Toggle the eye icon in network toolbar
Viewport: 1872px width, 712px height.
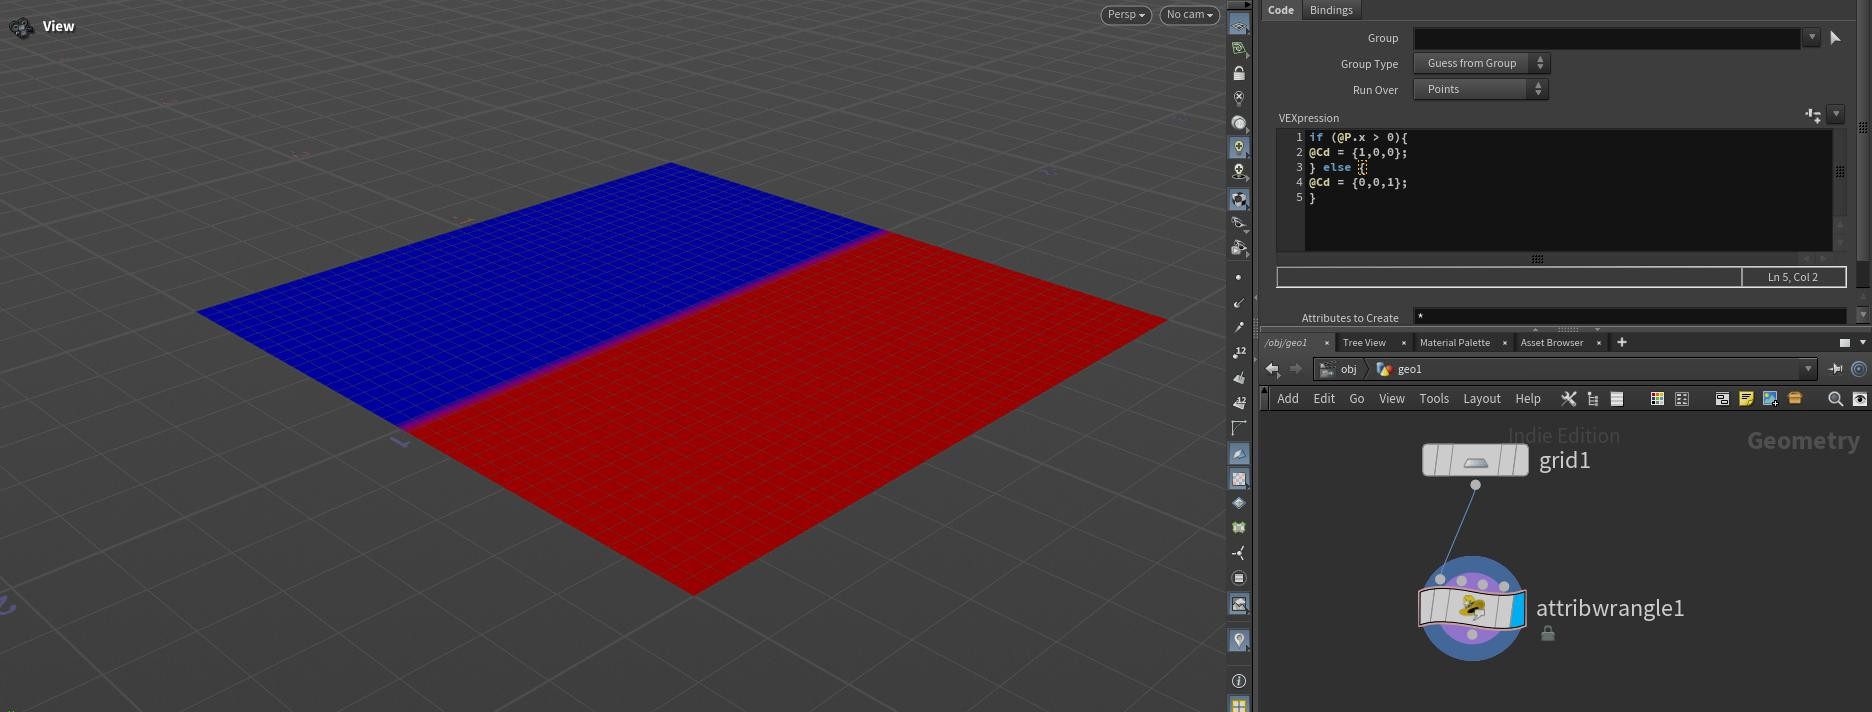pyautogui.click(x=1859, y=399)
